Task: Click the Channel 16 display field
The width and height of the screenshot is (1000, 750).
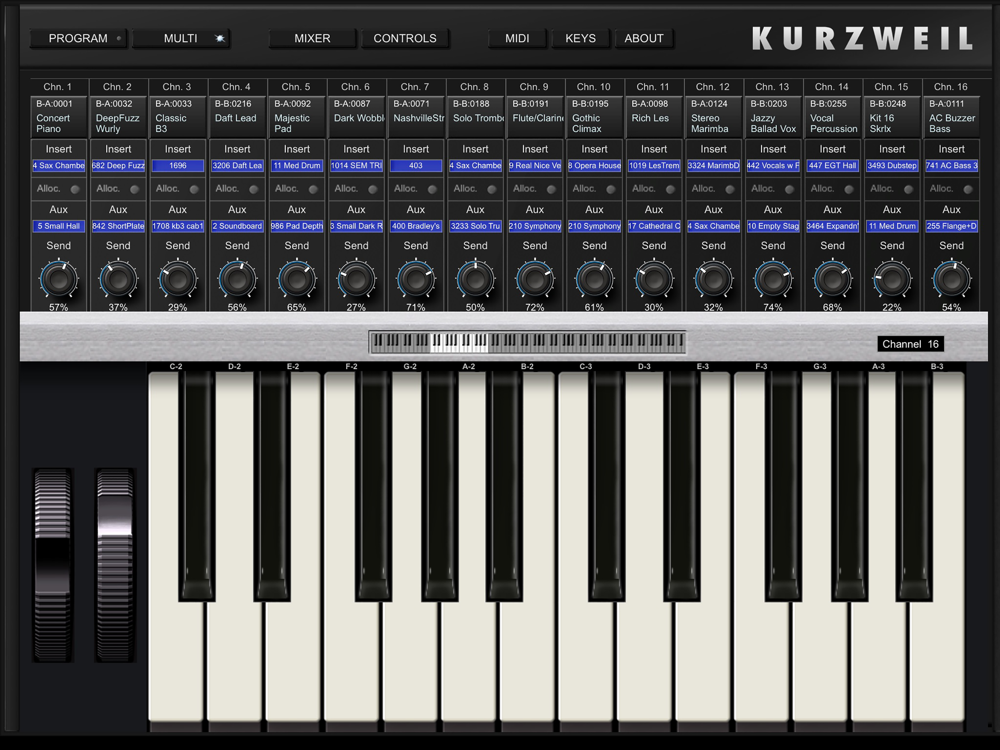Action: pos(910,344)
